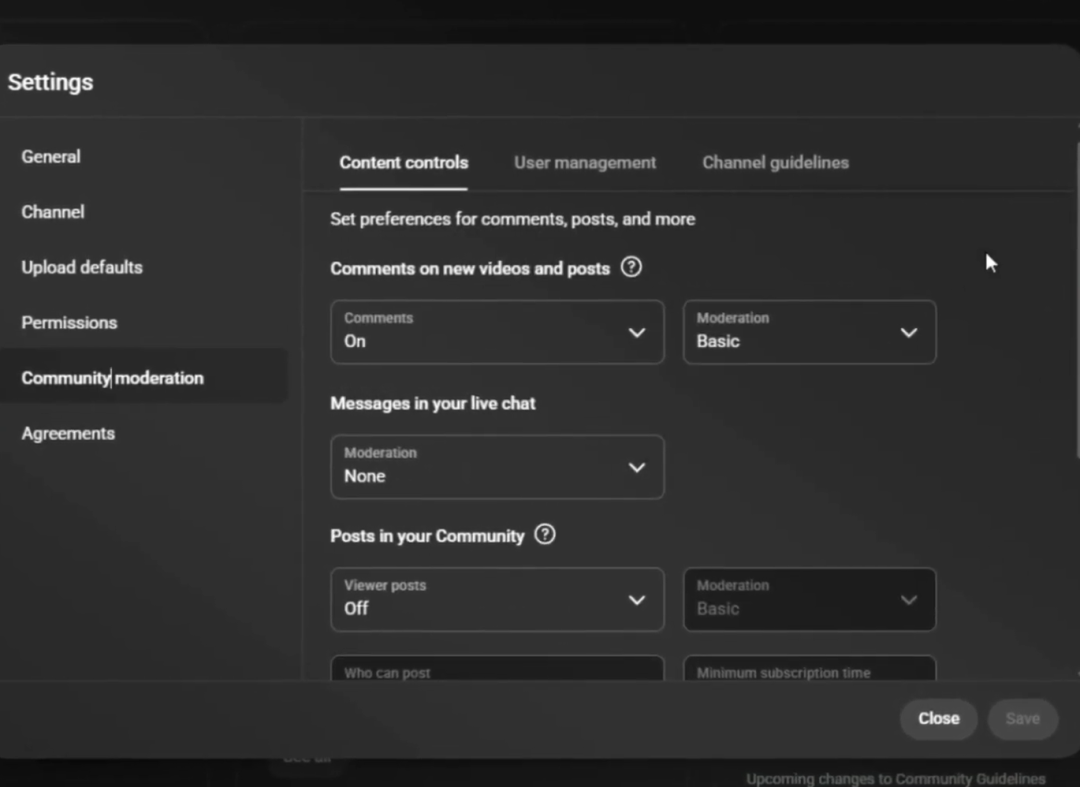This screenshot has height=787, width=1080.
Task: Switch to User management tab
Action: (585, 162)
